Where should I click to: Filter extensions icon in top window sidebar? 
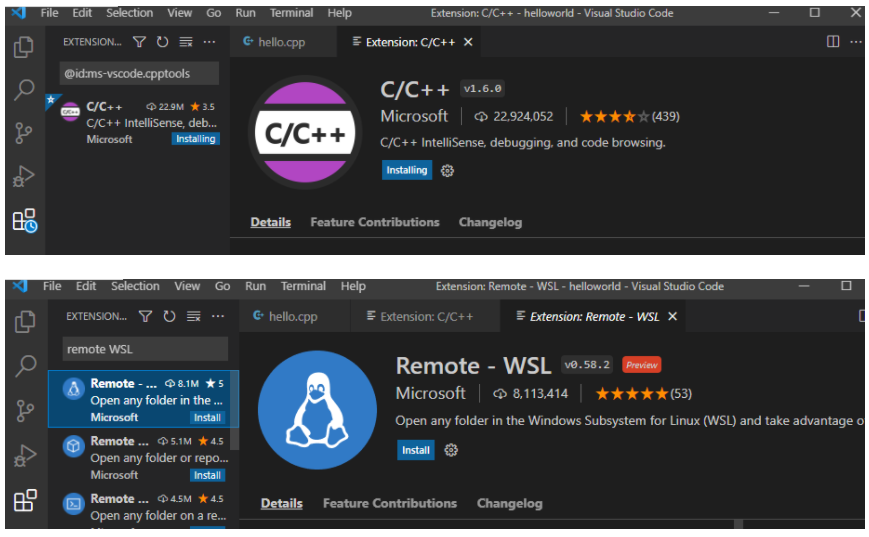(x=139, y=42)
